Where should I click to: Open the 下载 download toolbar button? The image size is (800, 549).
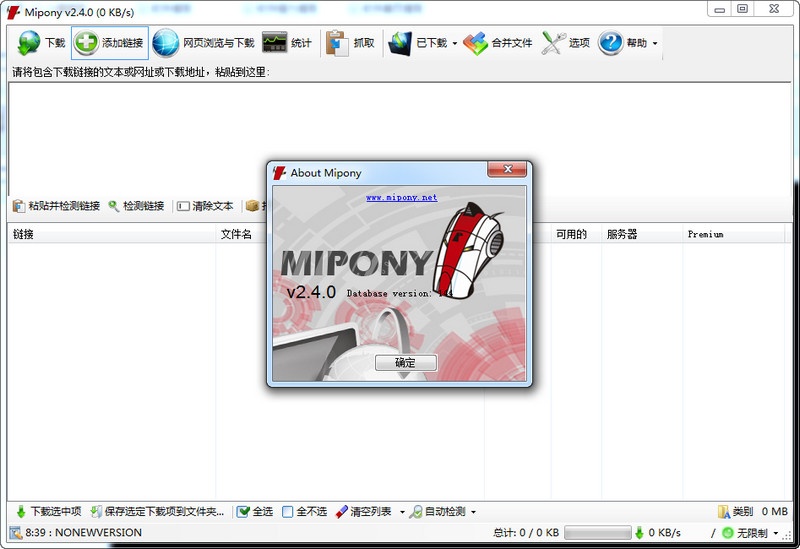(x=41, y=43)
